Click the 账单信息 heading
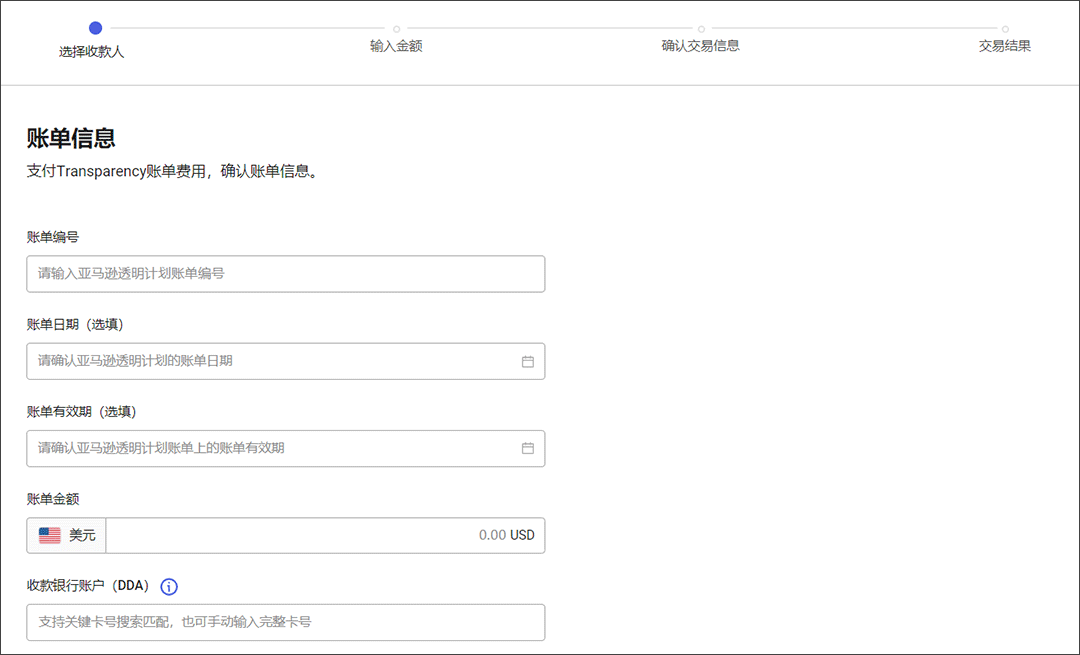The height and width of the screenshot is (655, 1080). (x=71, y=139)
